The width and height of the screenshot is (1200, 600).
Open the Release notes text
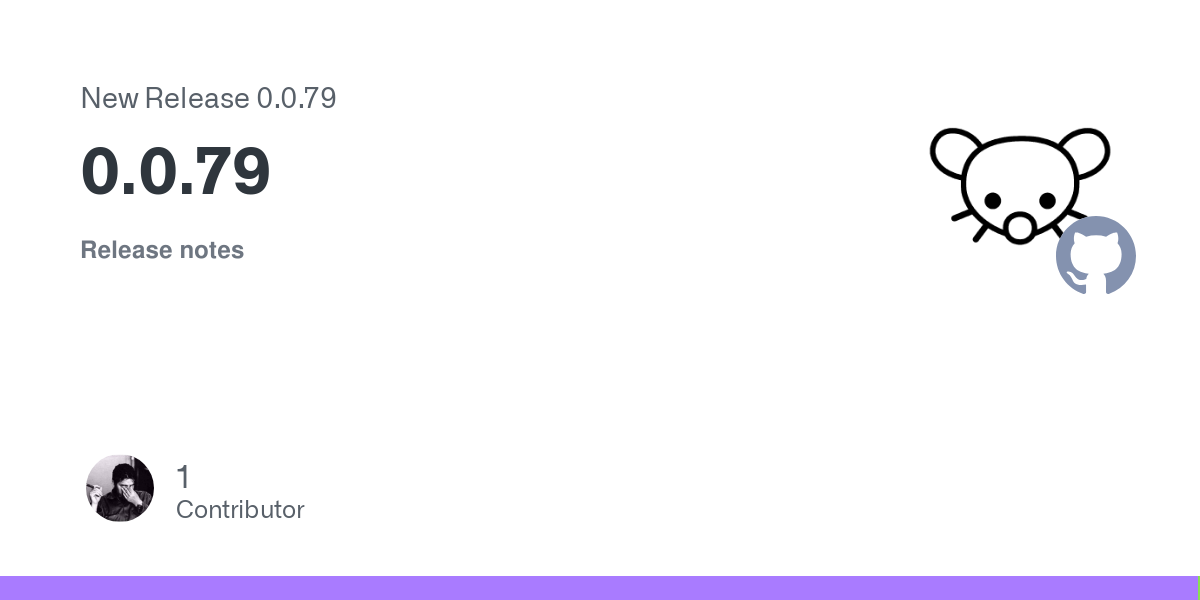[162, 250]
